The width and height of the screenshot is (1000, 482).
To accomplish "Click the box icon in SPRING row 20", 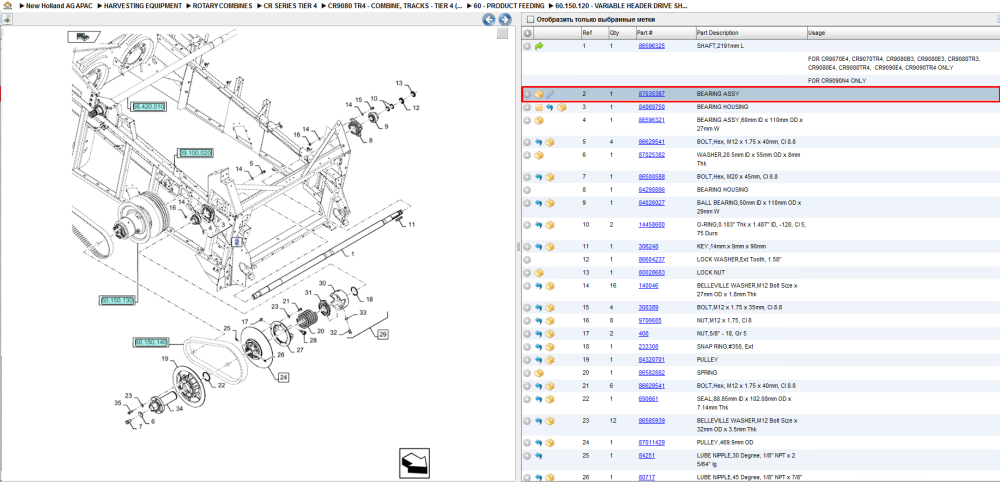I will (539, 372).
